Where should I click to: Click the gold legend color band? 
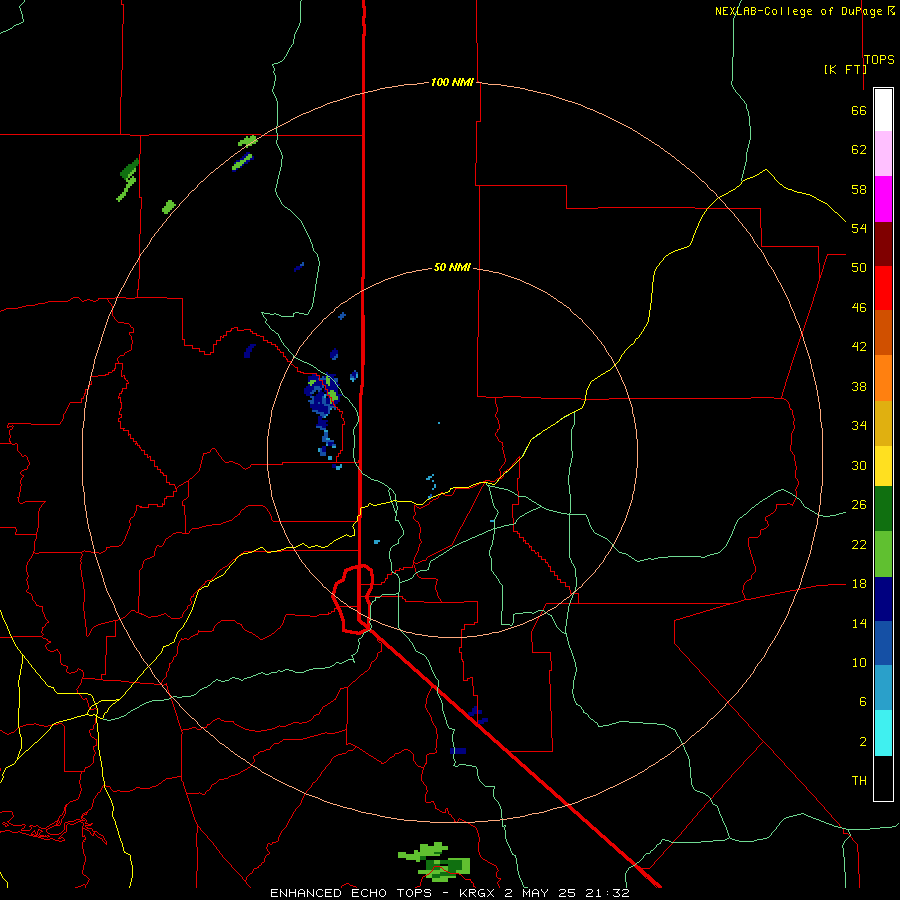(883, 423)
